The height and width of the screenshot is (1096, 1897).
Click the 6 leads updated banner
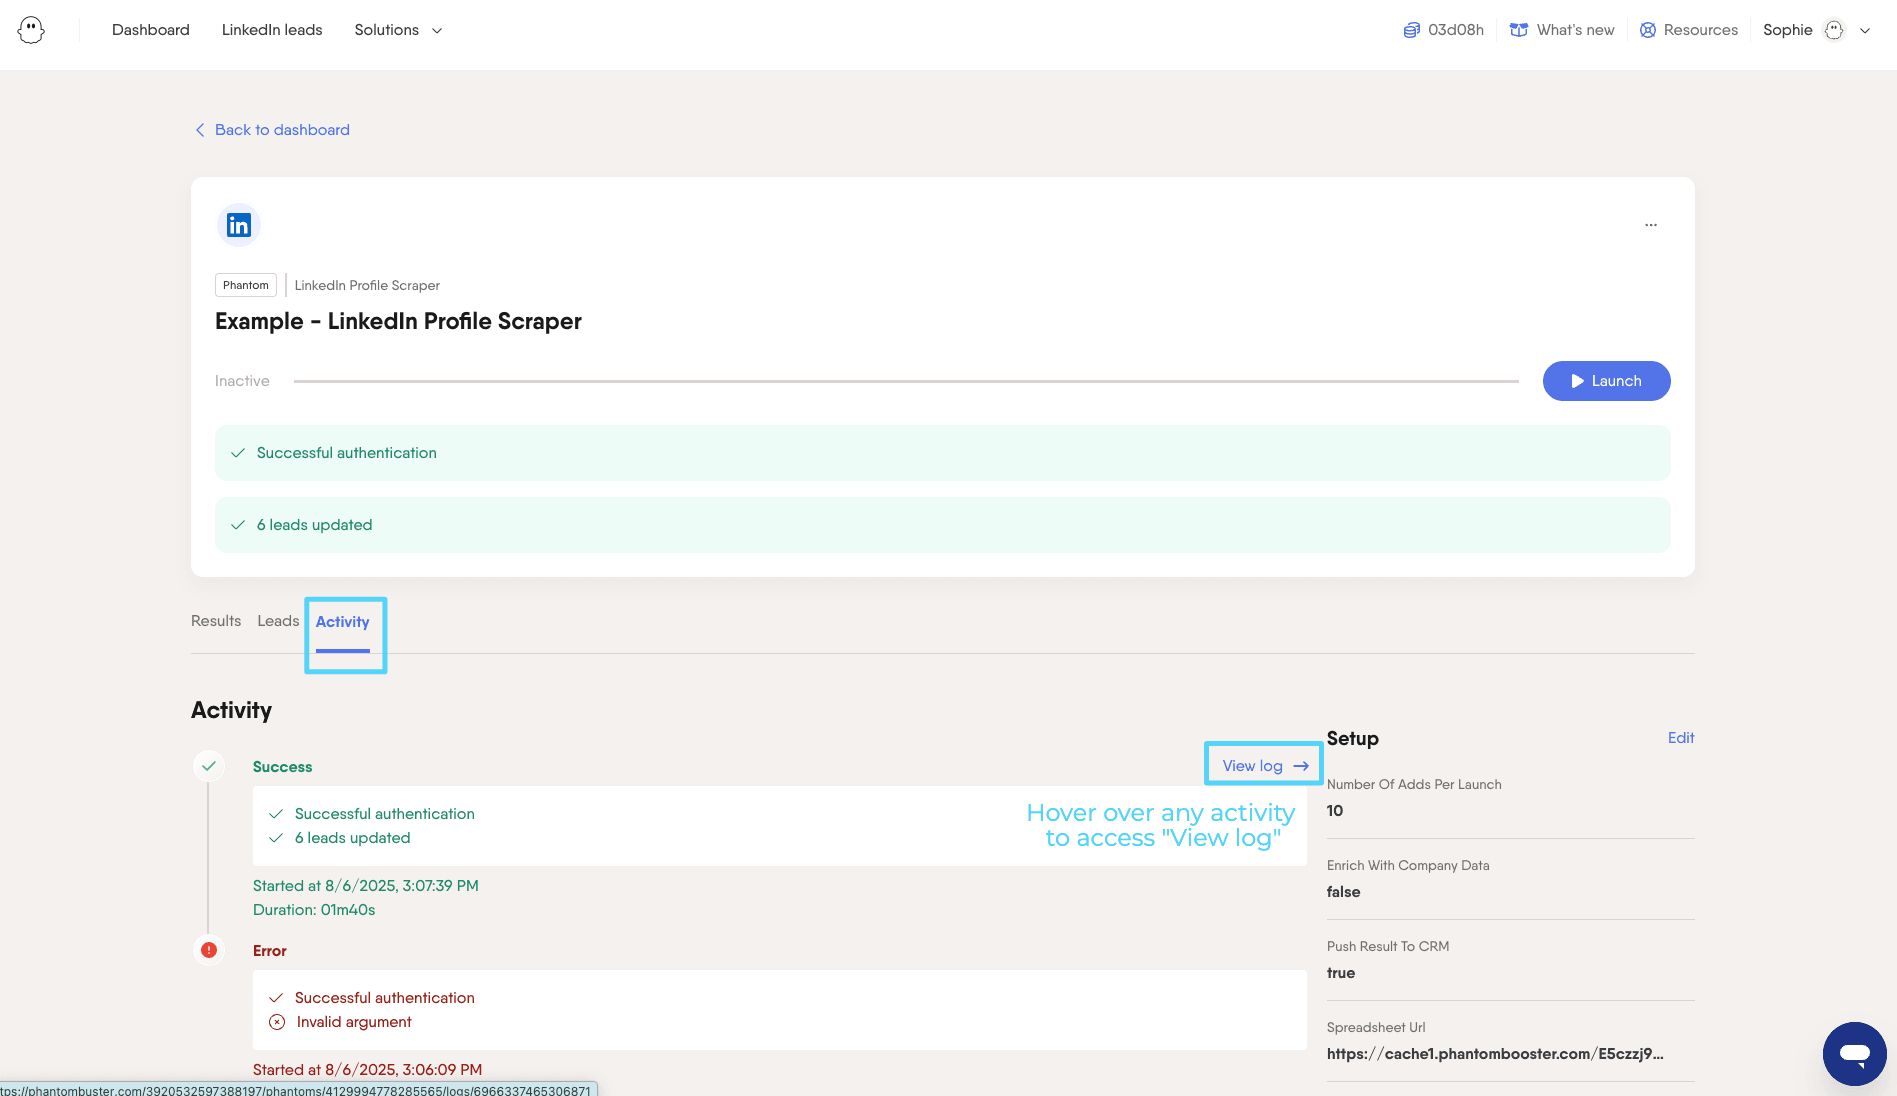[942, 525]
